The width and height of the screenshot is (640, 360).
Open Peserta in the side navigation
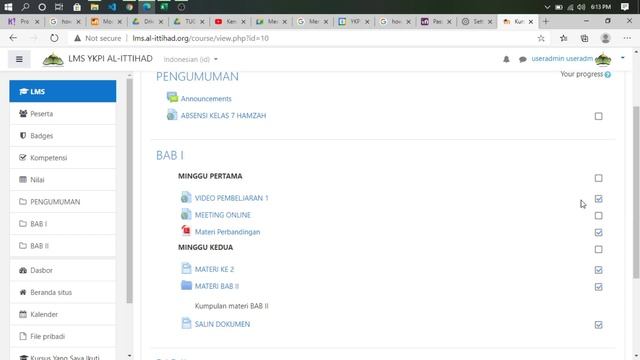click(x=63, y=113)
